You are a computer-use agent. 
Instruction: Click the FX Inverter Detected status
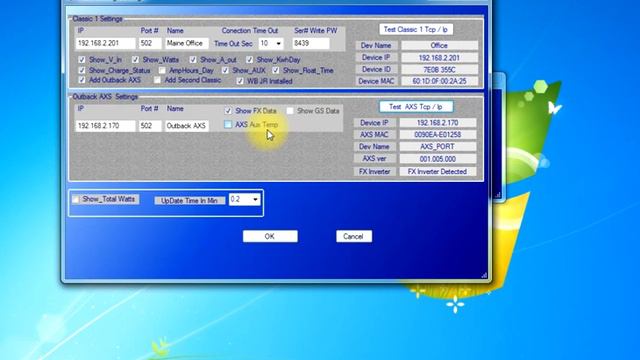point(438,171)
